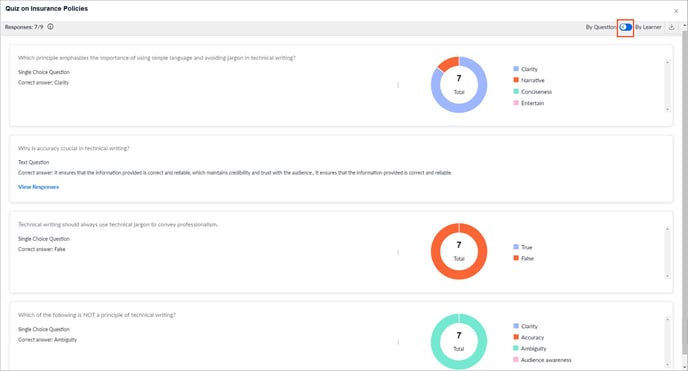This screenshot has height=371, width=688.
Task: Toggle the By Question / By Learner switch
Action: (625, 27)
